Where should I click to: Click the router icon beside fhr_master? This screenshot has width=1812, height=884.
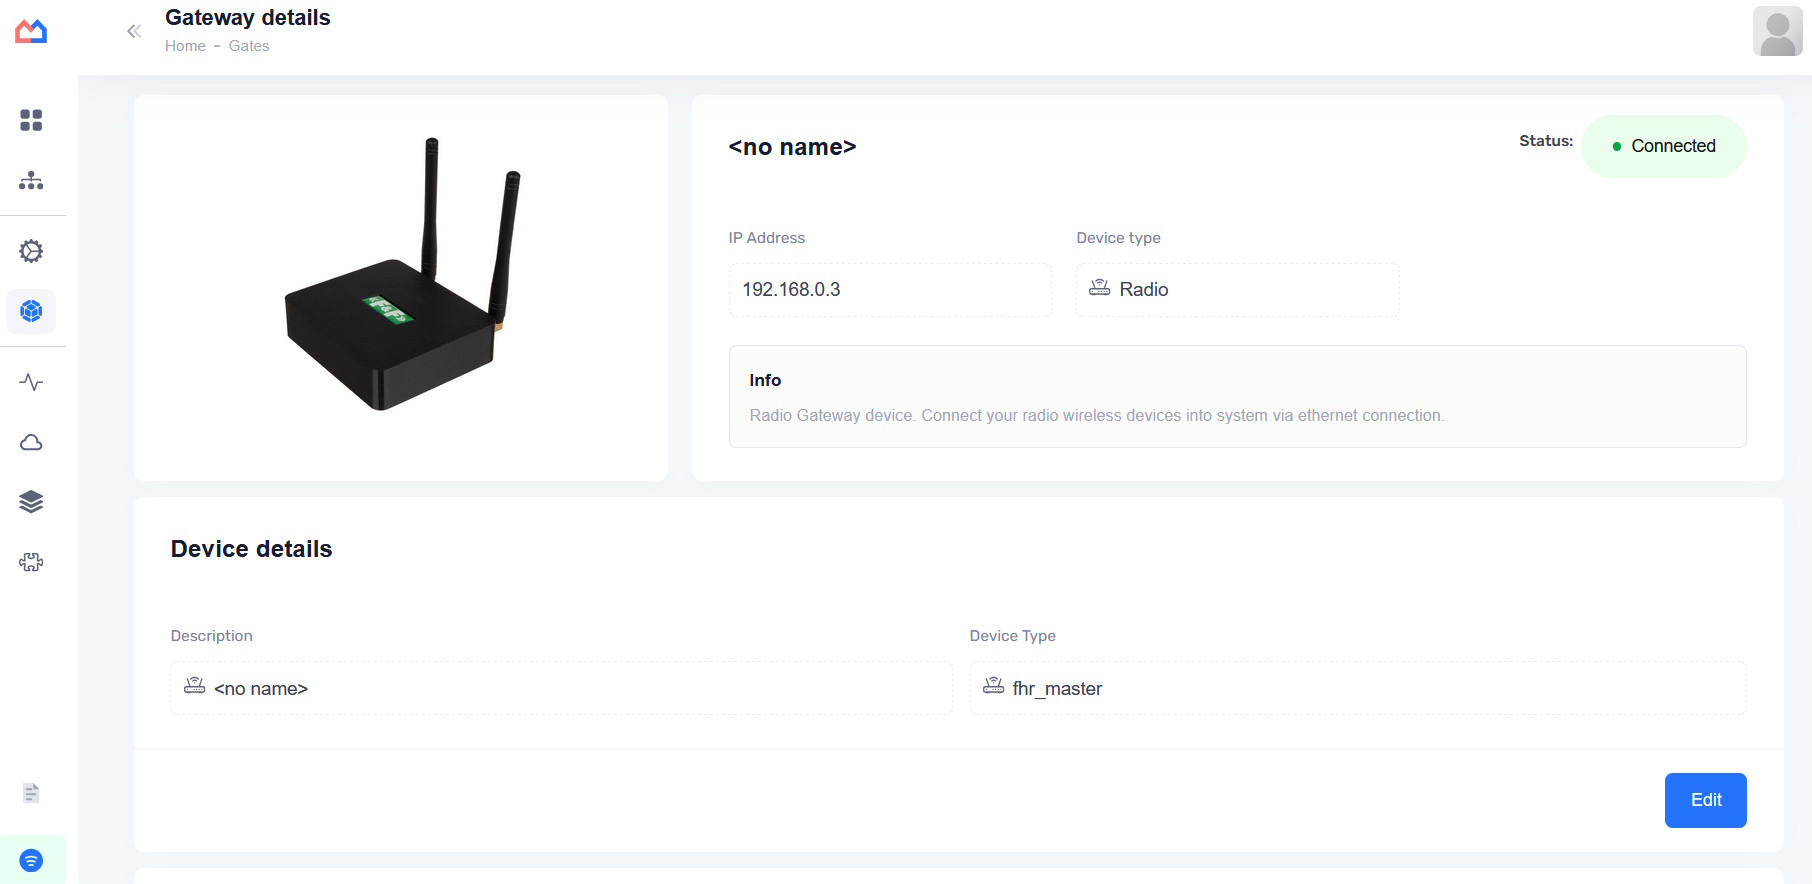[x=993, y=686]
